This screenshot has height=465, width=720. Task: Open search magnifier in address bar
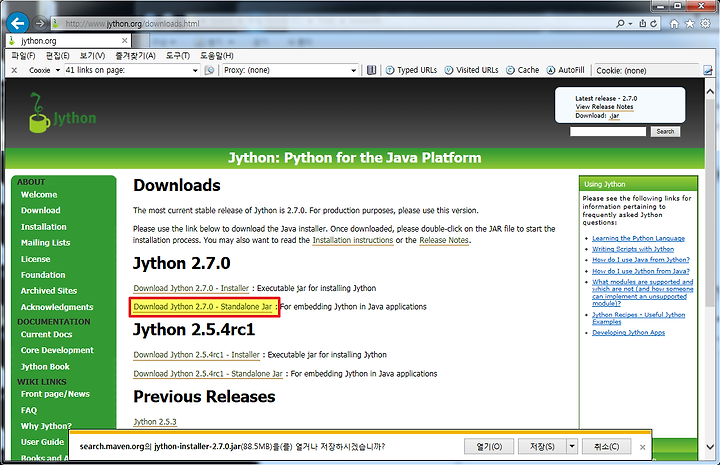tap(620, 23)
